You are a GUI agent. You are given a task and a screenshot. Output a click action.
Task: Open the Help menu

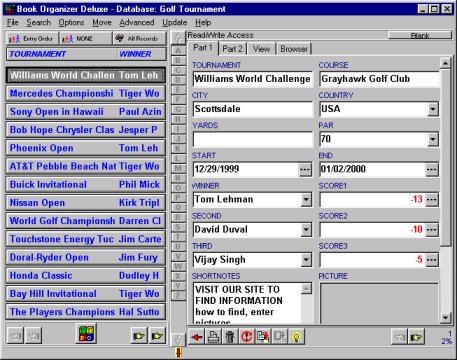(x=203, y=23)
